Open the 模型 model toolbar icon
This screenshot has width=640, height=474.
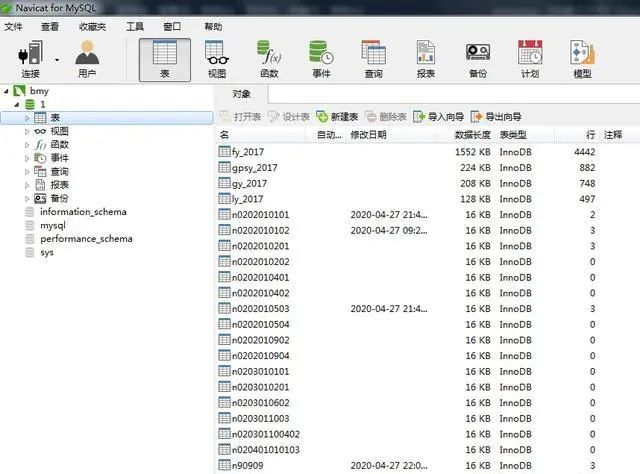582,59
